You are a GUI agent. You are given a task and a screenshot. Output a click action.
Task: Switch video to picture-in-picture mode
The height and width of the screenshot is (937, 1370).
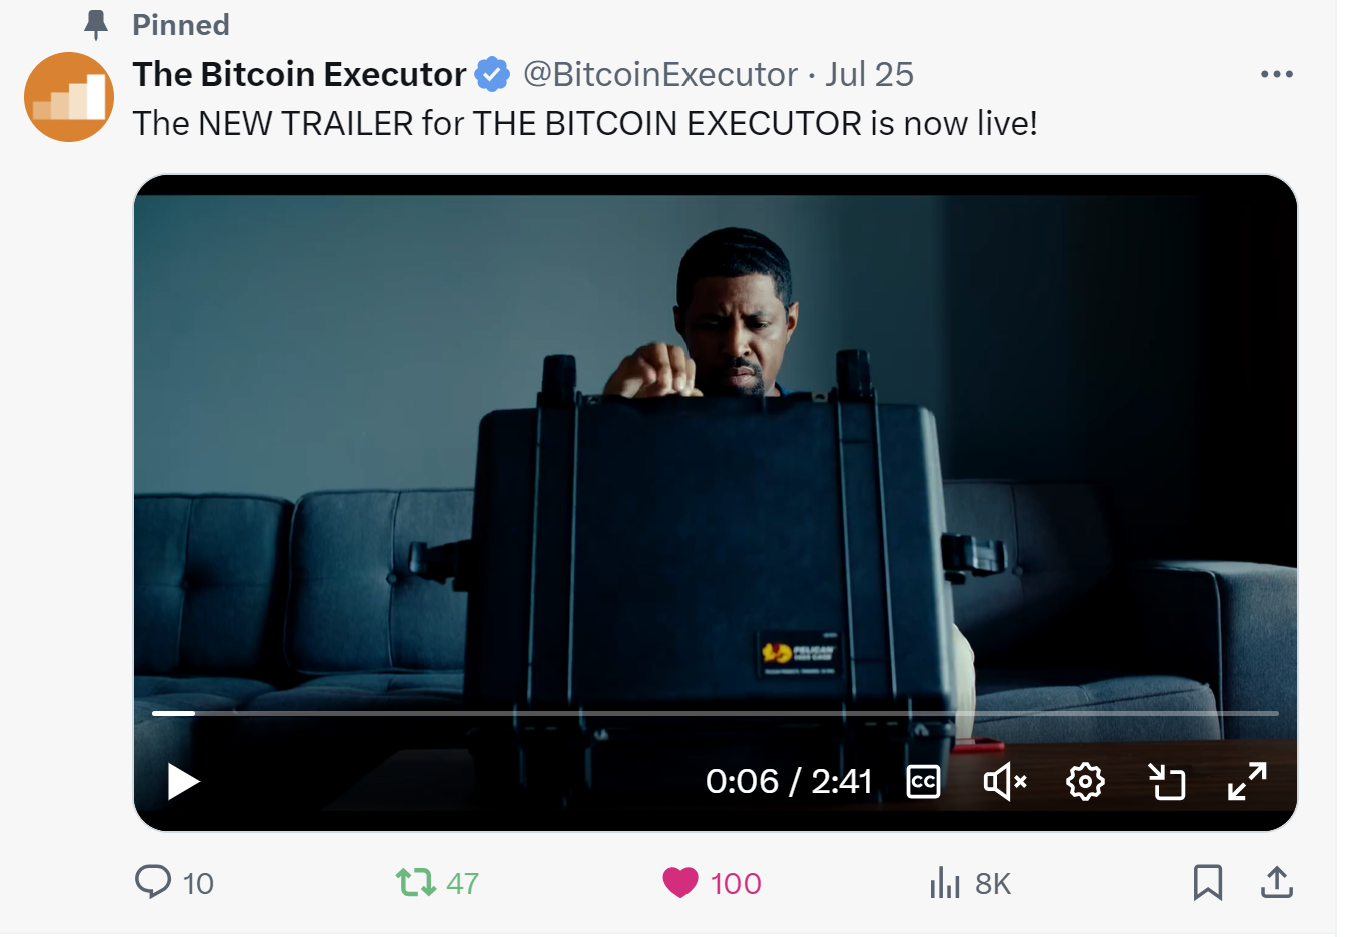1166,782
